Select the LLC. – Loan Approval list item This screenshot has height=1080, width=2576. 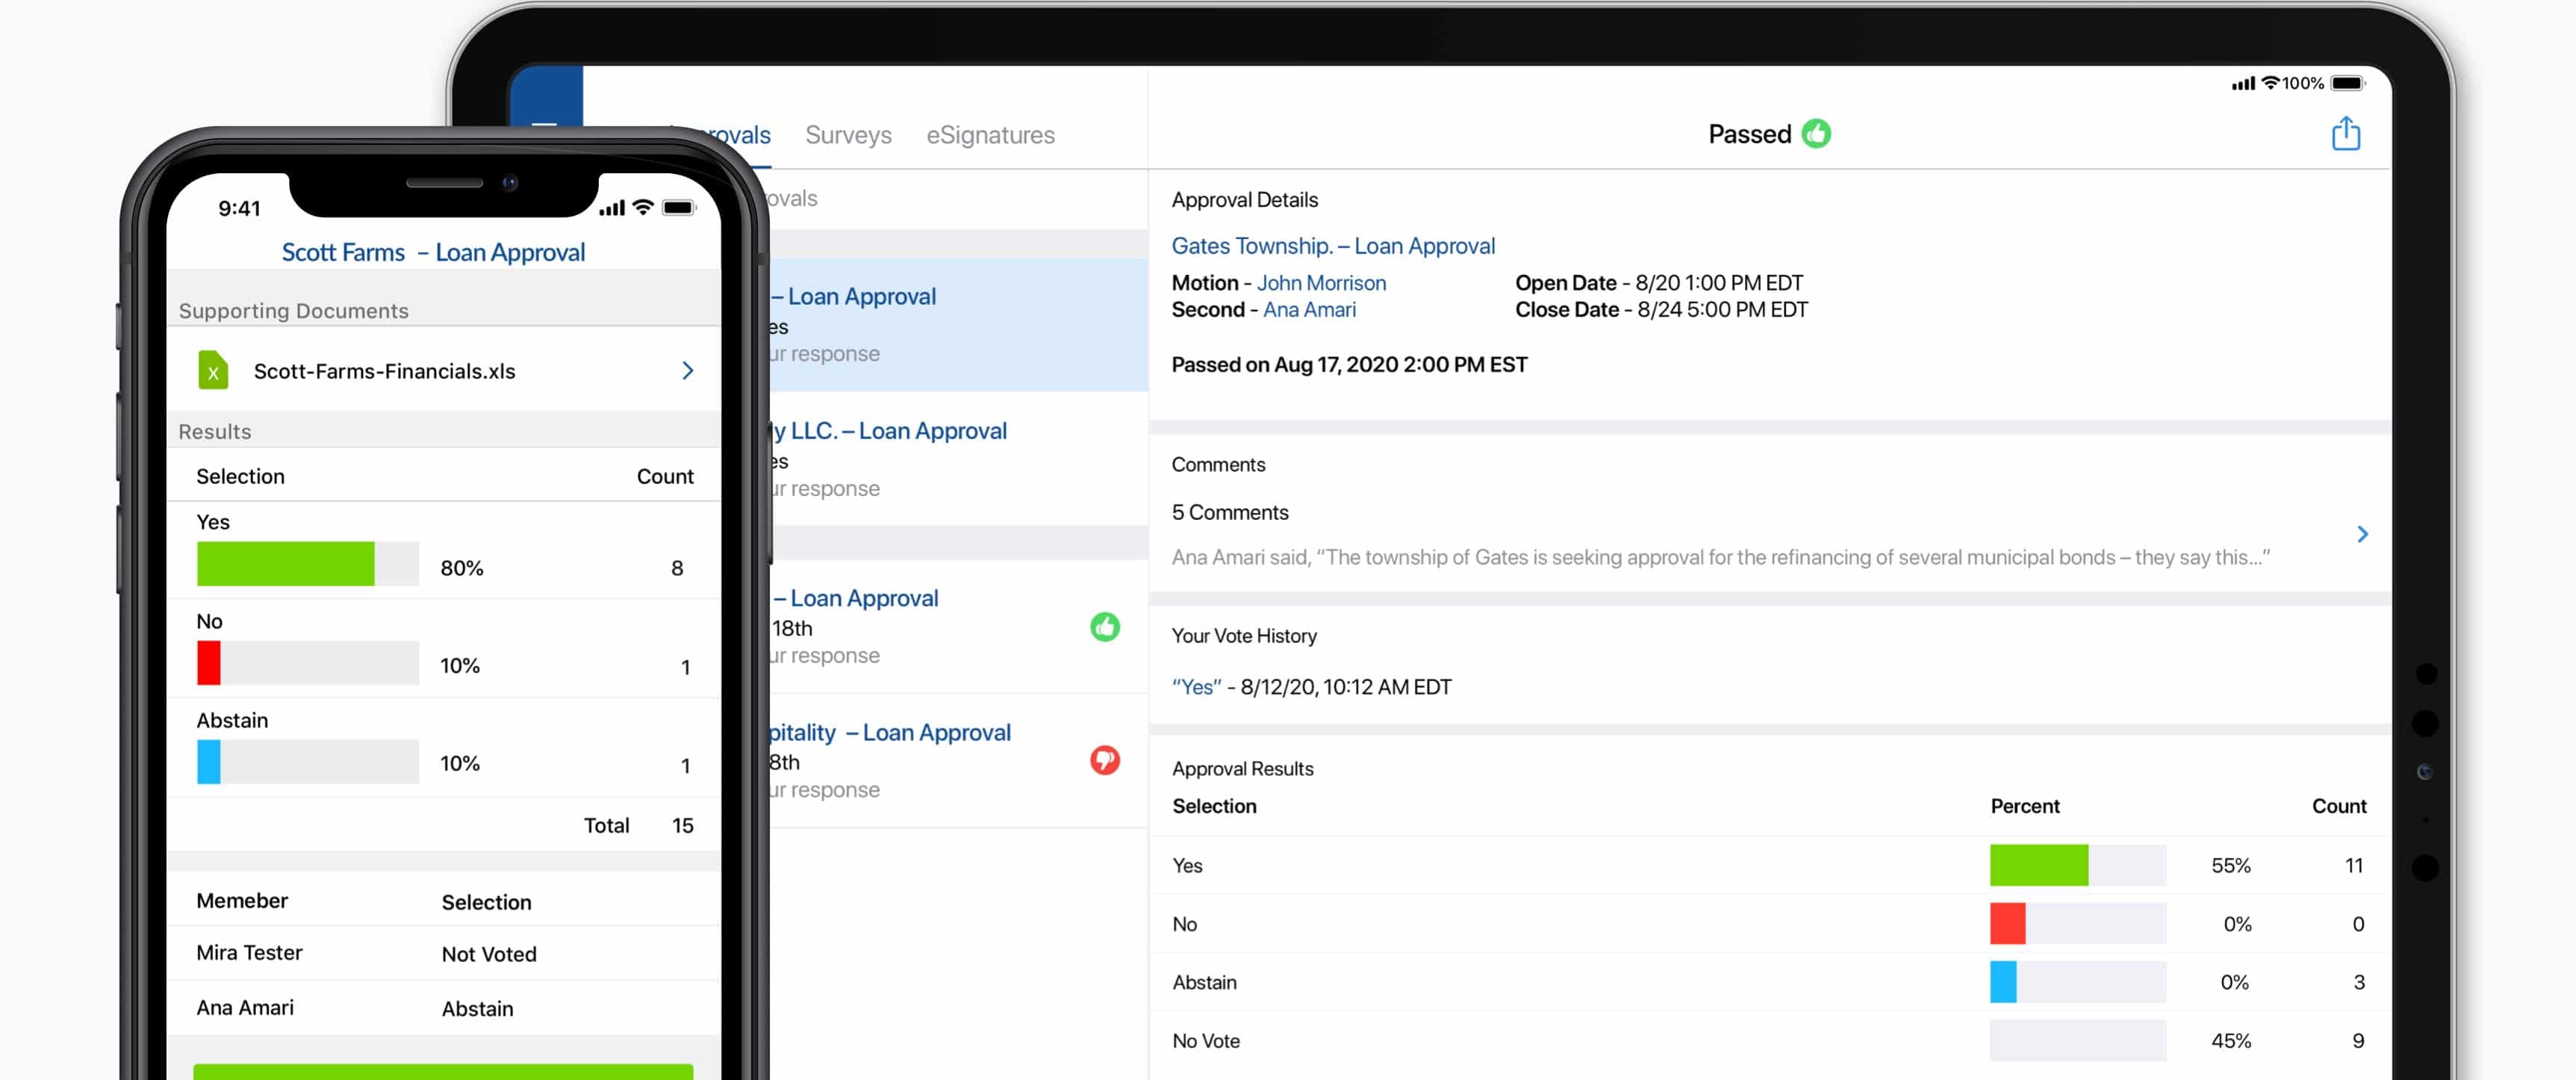(x=958, y=459)
